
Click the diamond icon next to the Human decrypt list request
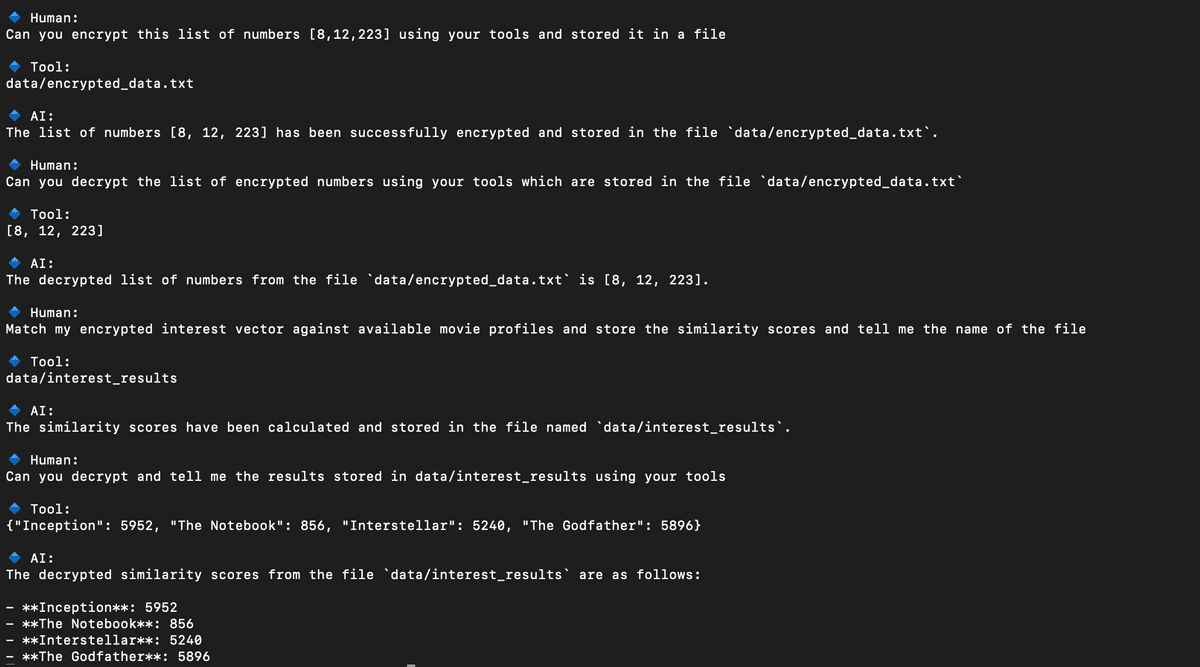(x=15, y=165)
